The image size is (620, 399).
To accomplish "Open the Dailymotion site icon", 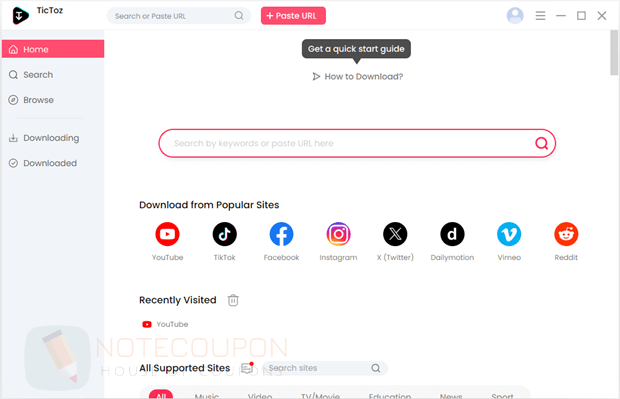I will pyautogui.click(x=452, y=234).
